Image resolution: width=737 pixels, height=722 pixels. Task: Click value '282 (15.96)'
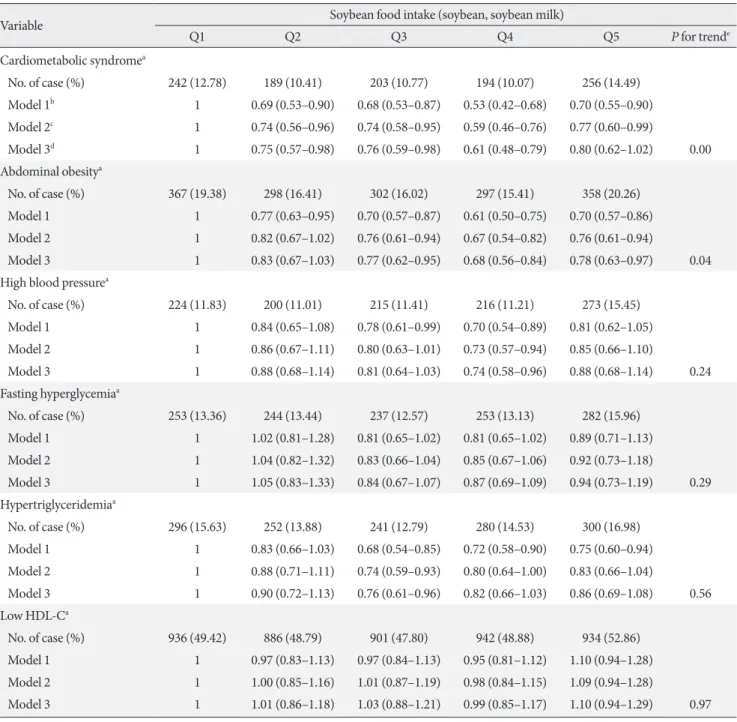click(x=611, y=416)
